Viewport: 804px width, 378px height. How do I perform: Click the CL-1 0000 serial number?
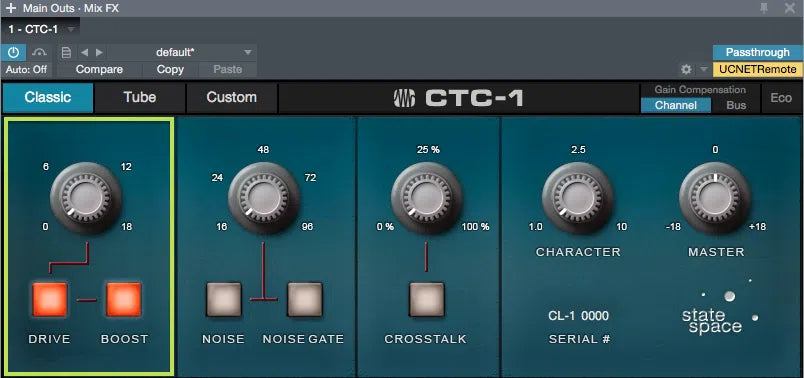point(578,316)
